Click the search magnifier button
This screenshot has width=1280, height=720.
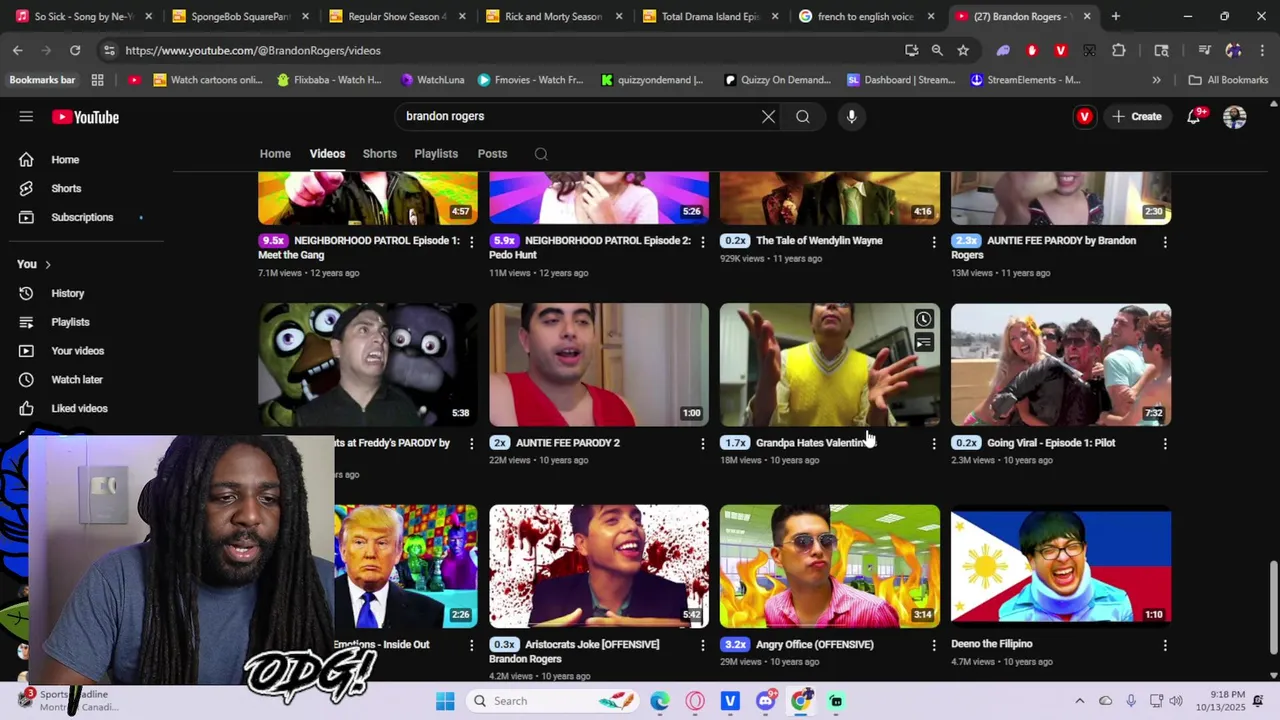pos(803,117)
